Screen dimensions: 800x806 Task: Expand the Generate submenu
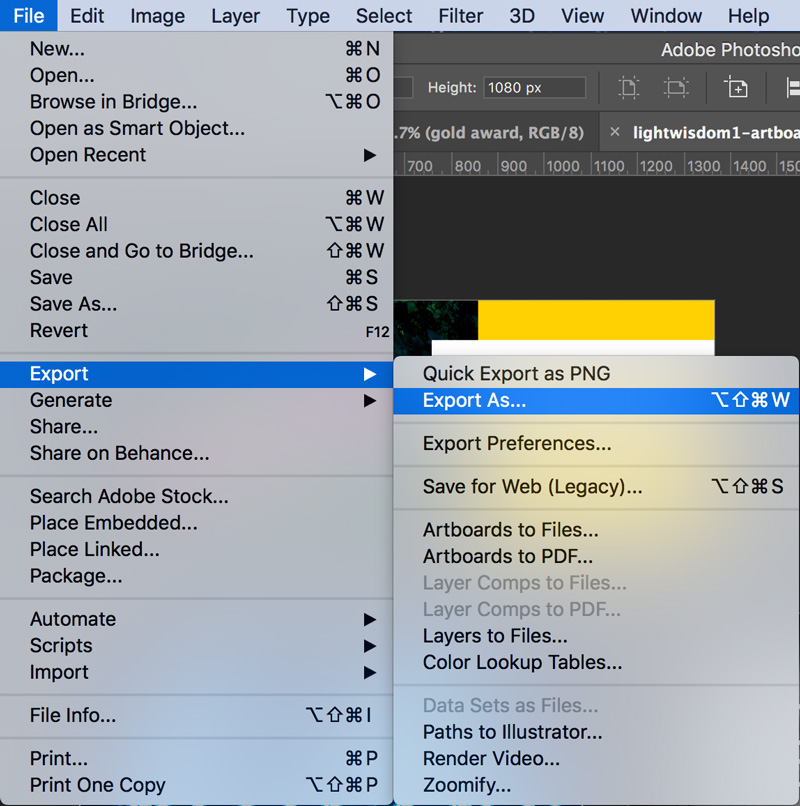[196, 400]
